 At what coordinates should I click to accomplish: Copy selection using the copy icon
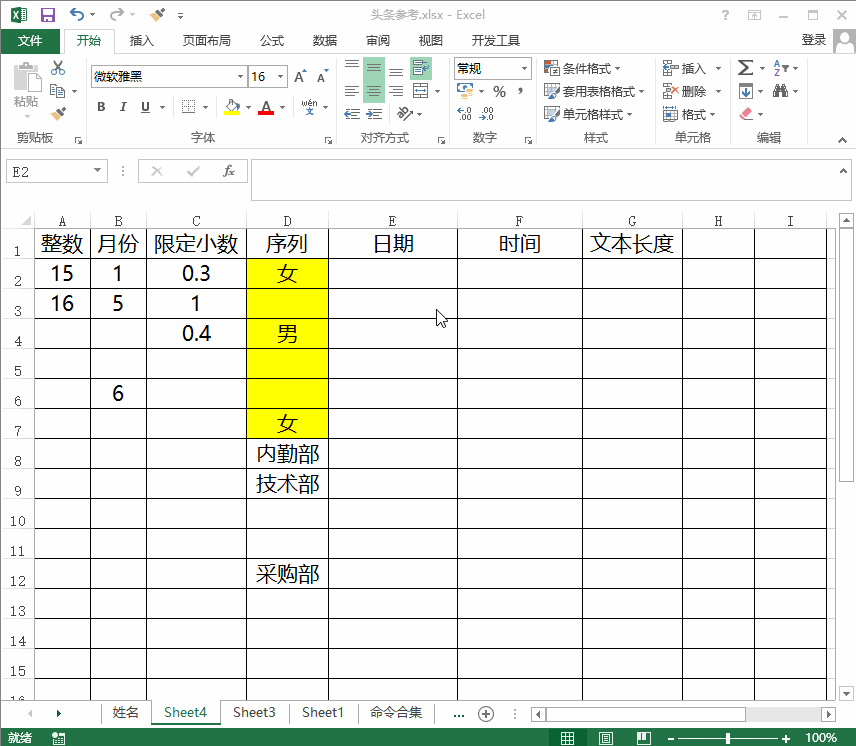point(57,91)
